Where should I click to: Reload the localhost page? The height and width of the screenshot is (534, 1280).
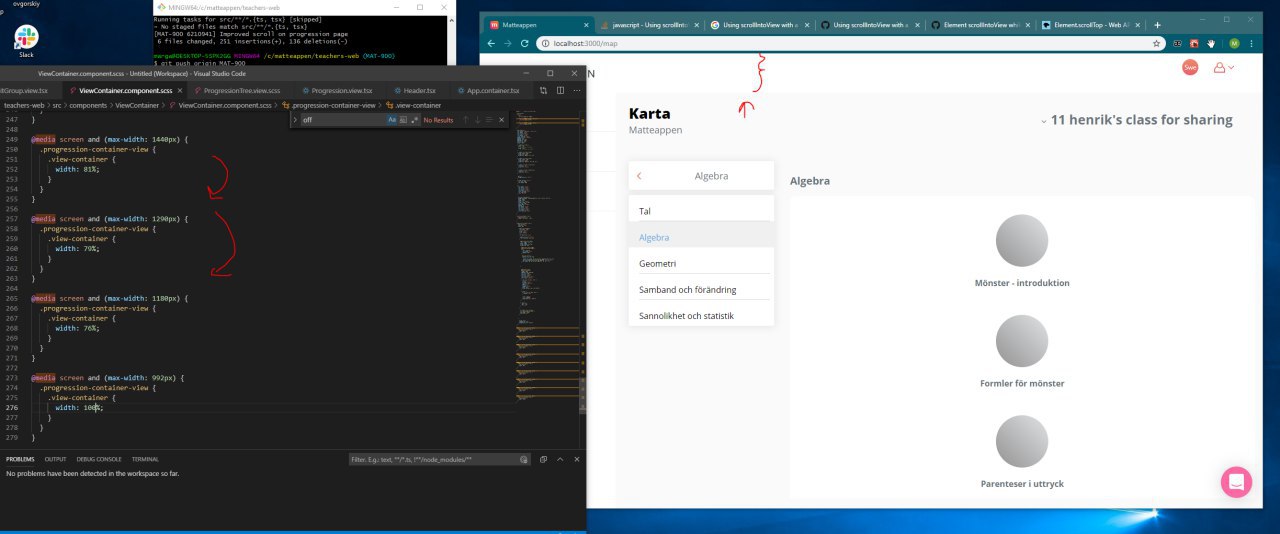[x=525, y=43]
